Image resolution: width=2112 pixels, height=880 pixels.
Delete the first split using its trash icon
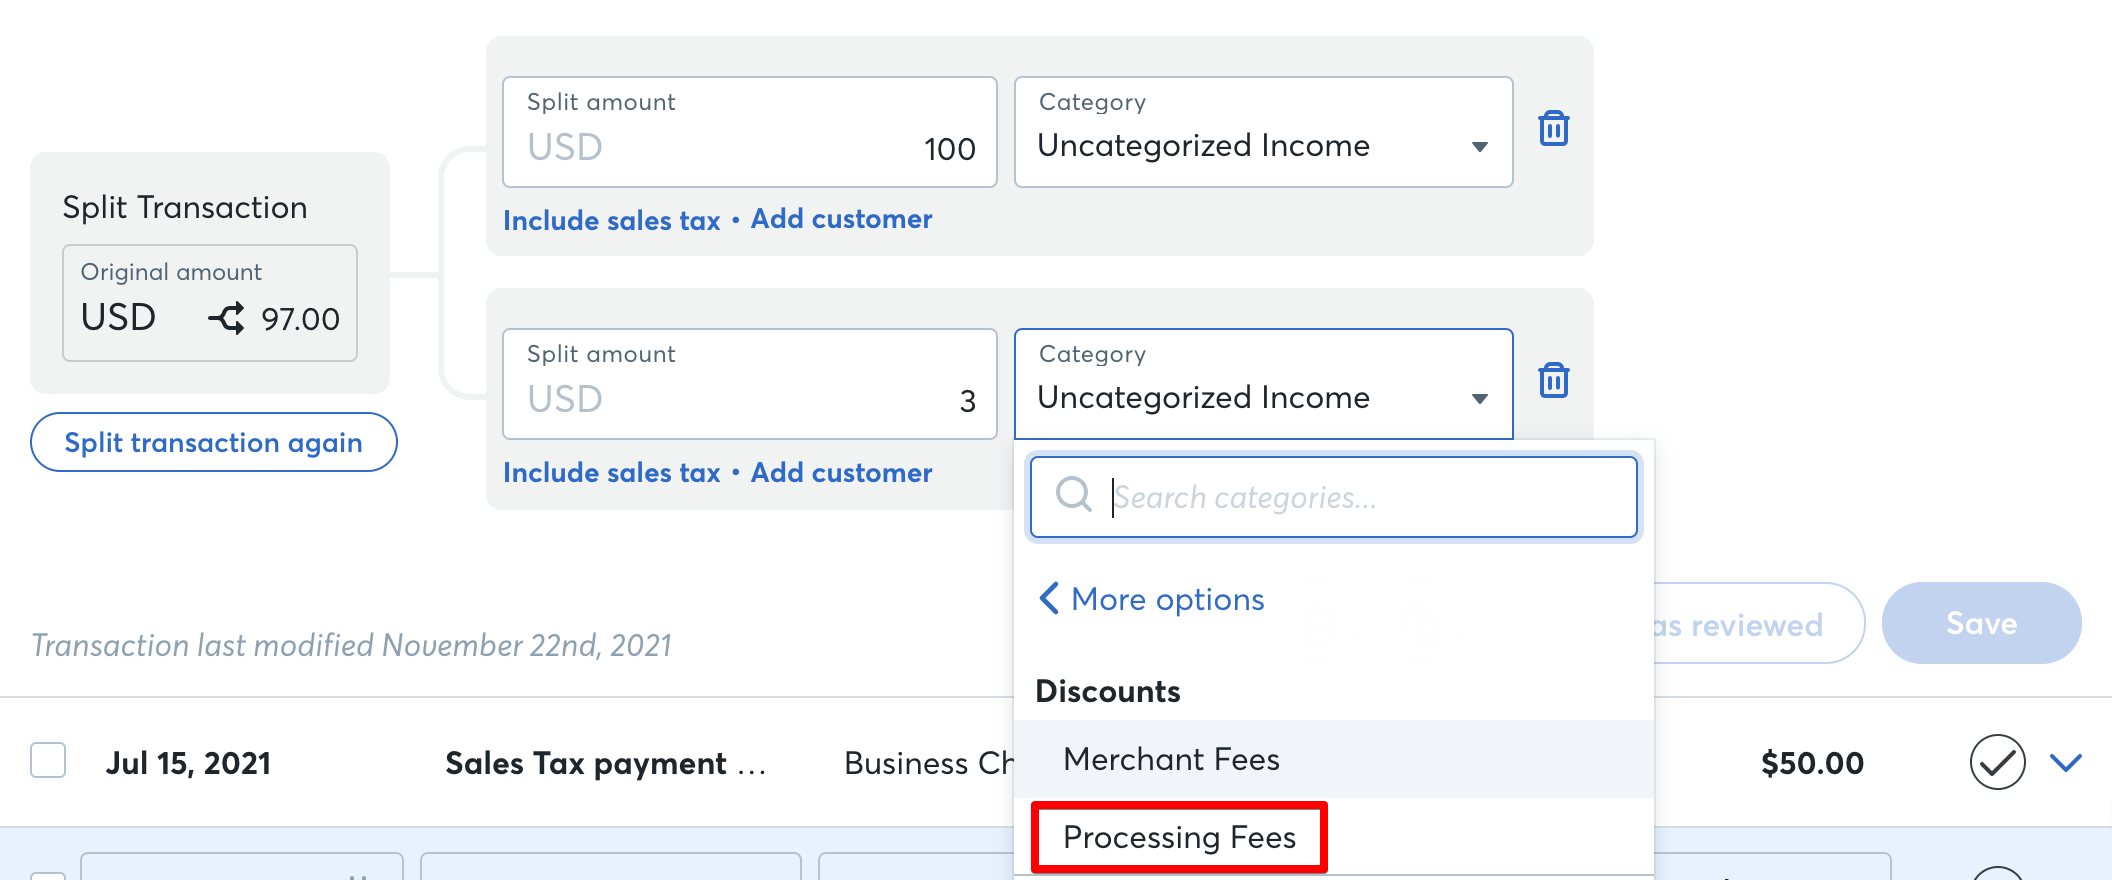click(x=1553, y=128)
